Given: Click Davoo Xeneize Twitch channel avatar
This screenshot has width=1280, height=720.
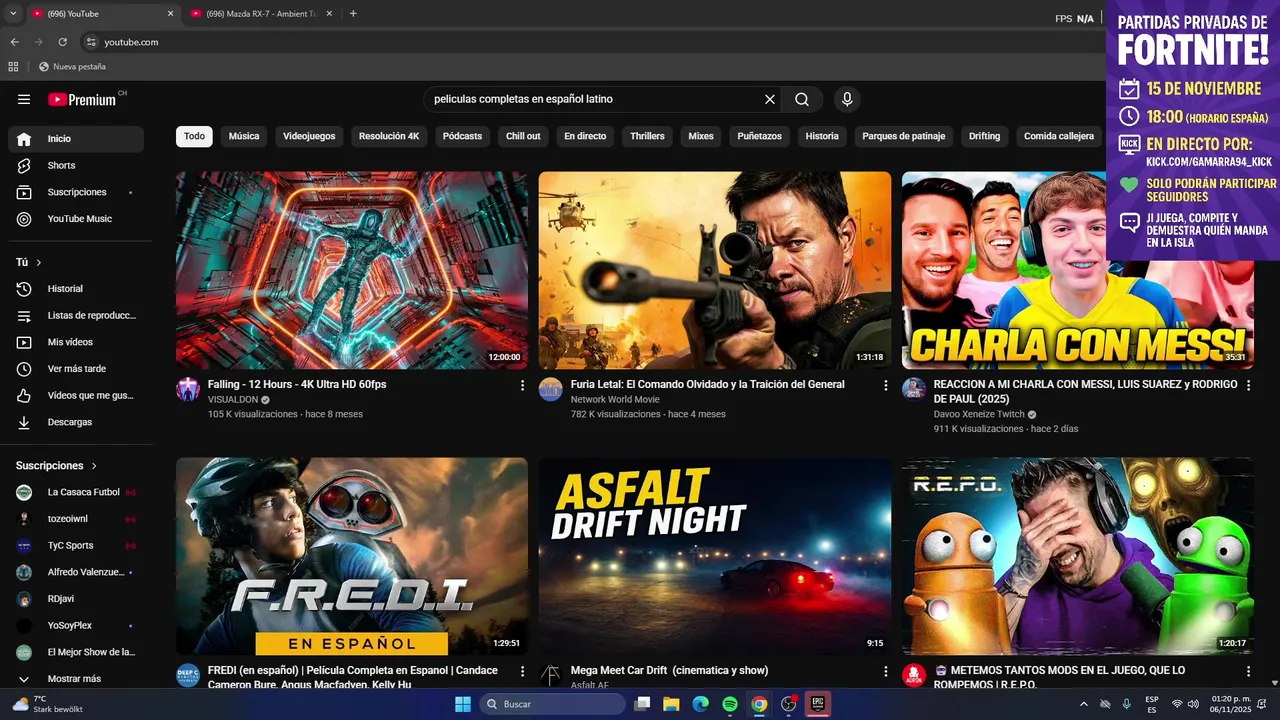Looking at the screenshot, I should pyautogui.click(x=914, y=389).
